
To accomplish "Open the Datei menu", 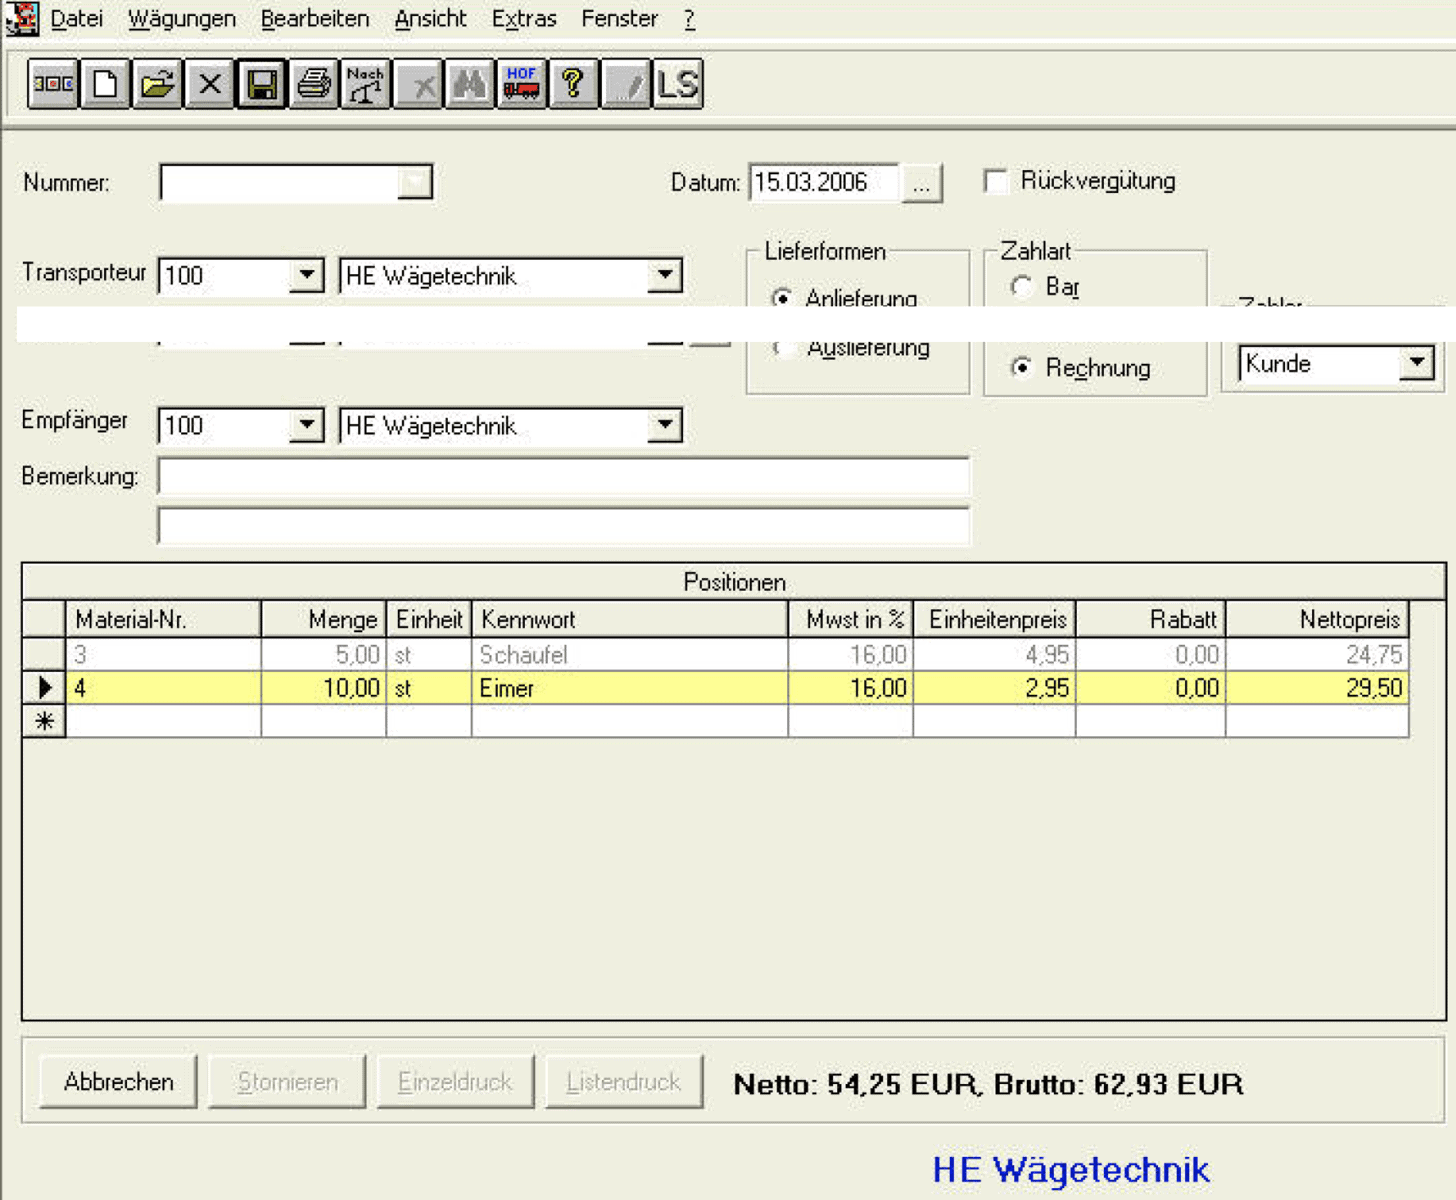I will pyautogui.click(x=77, y=18).
